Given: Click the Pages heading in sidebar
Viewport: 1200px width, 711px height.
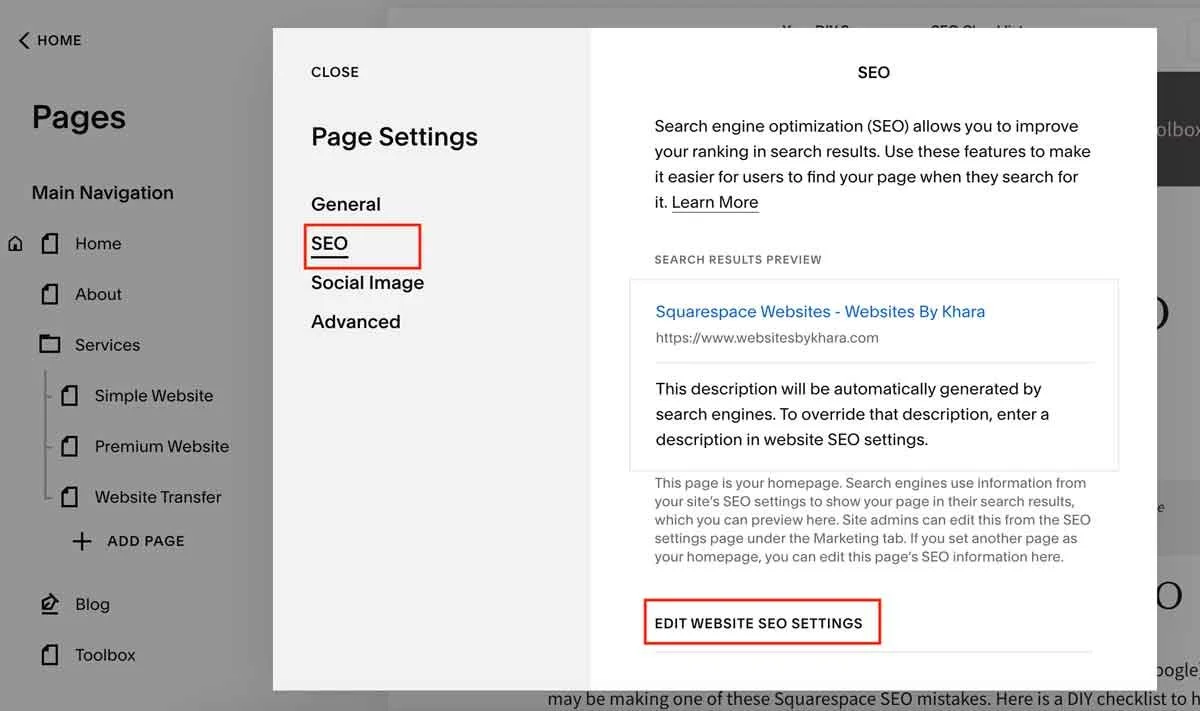Looking at the screenshot, I should pos(79,118).
